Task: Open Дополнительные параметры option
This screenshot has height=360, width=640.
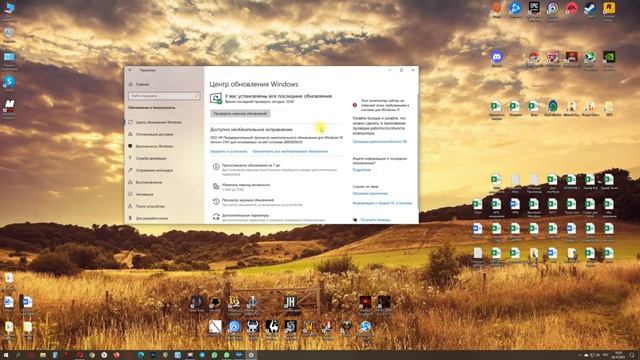Action: (245, 215)
